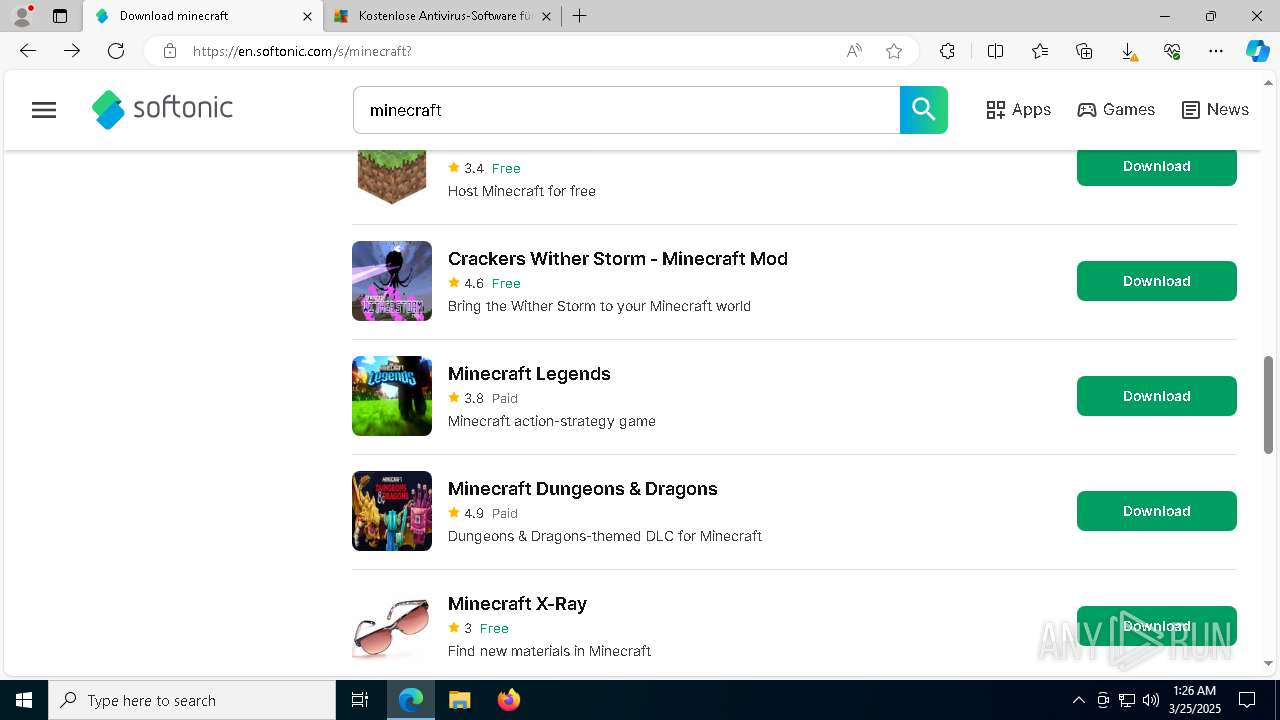
Task: Close the Download minecraft tab
Action: [307, 16]
